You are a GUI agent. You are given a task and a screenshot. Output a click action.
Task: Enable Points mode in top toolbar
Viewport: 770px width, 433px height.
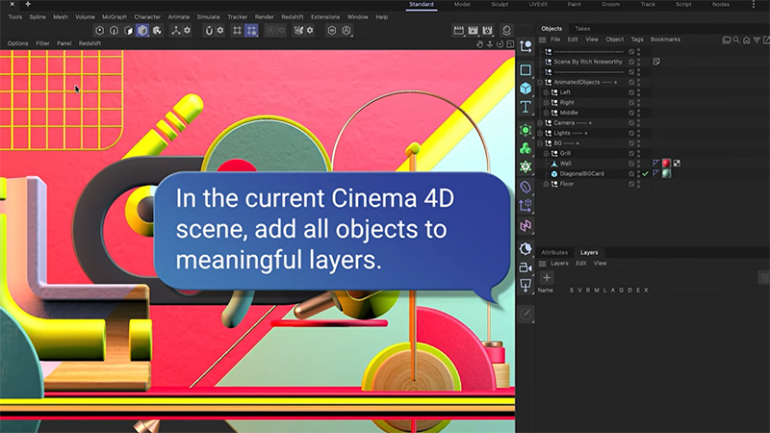pos(100,30)
